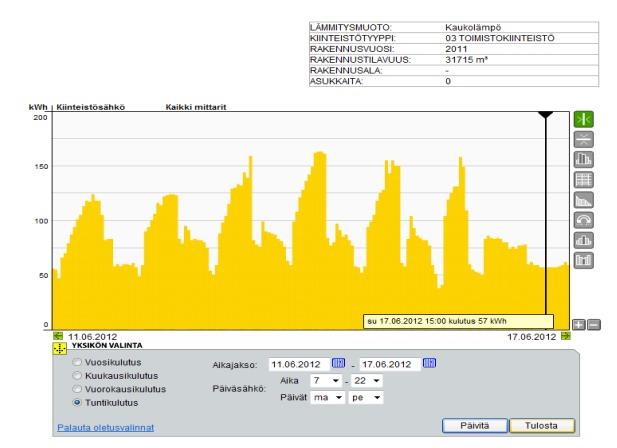Select Kuukausikulutus radio button

77,376
